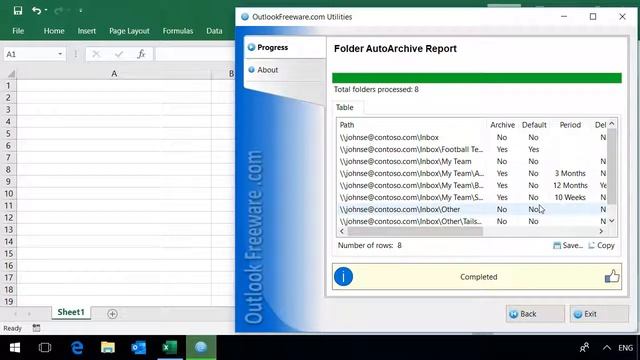Select the Inbox\Other row
The width and height of the screenshot is (640, 360).
tap(472, 209)
